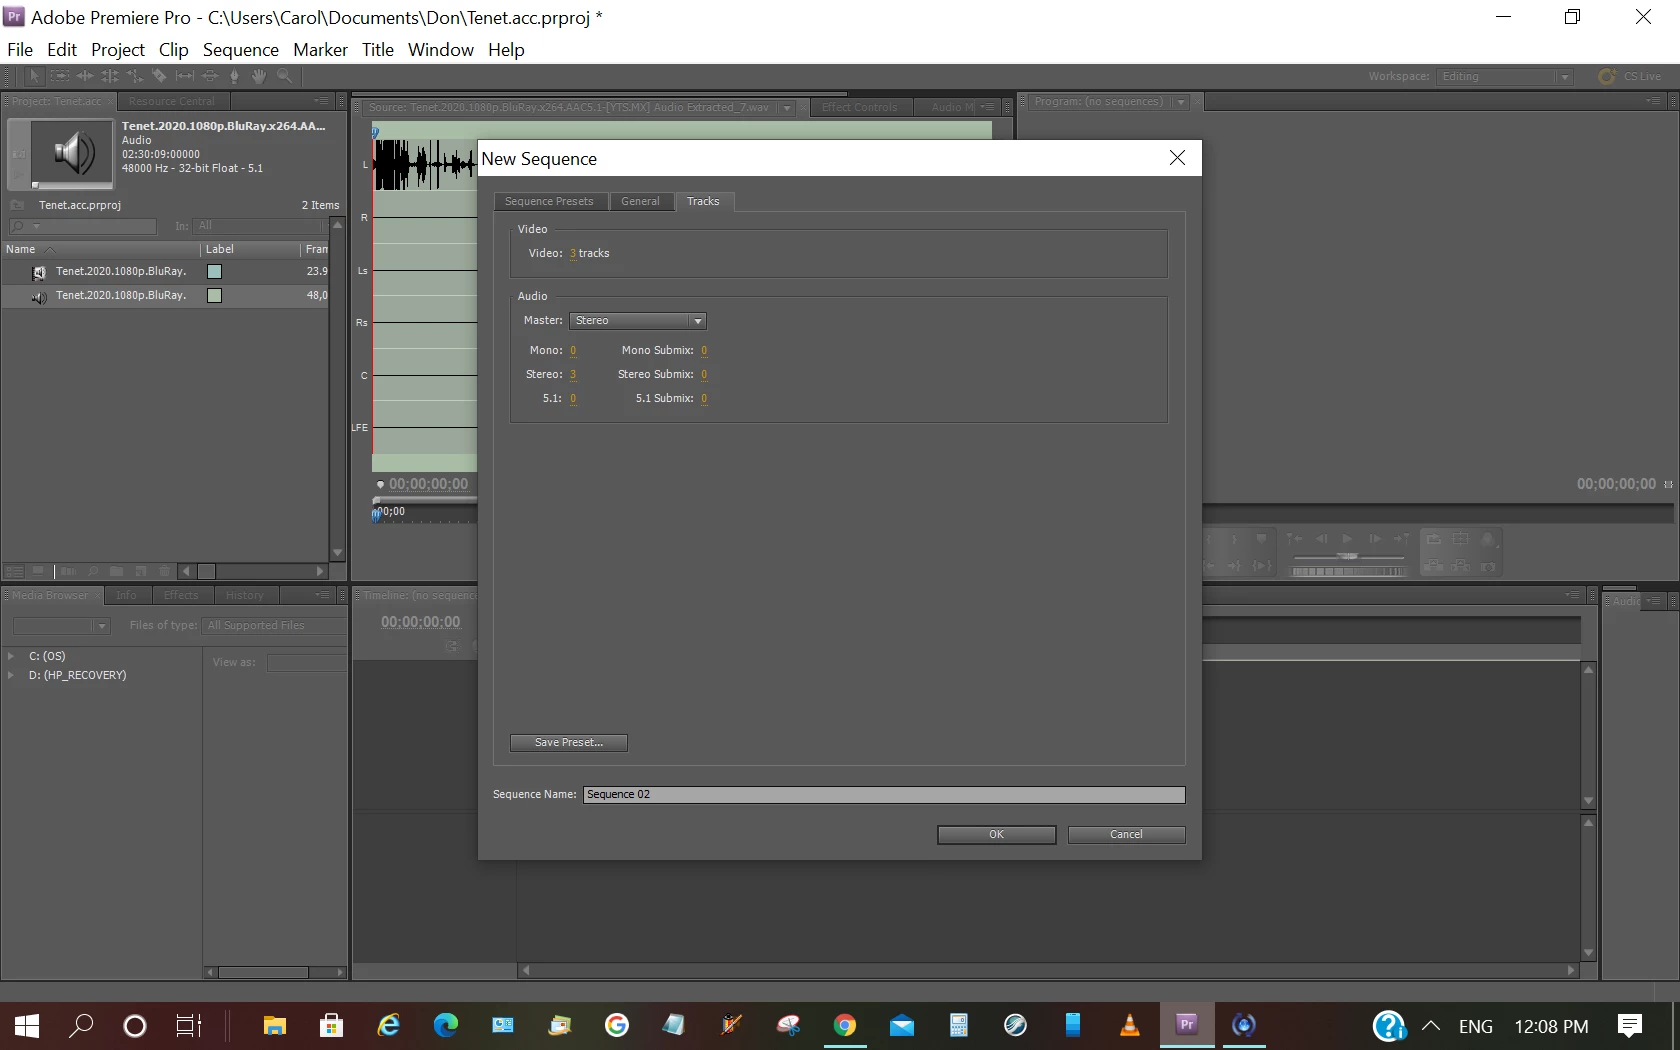Open the Source panel clip dropdown arrow
This screenshot has height=1050, width=1680.
click(787, 108)
